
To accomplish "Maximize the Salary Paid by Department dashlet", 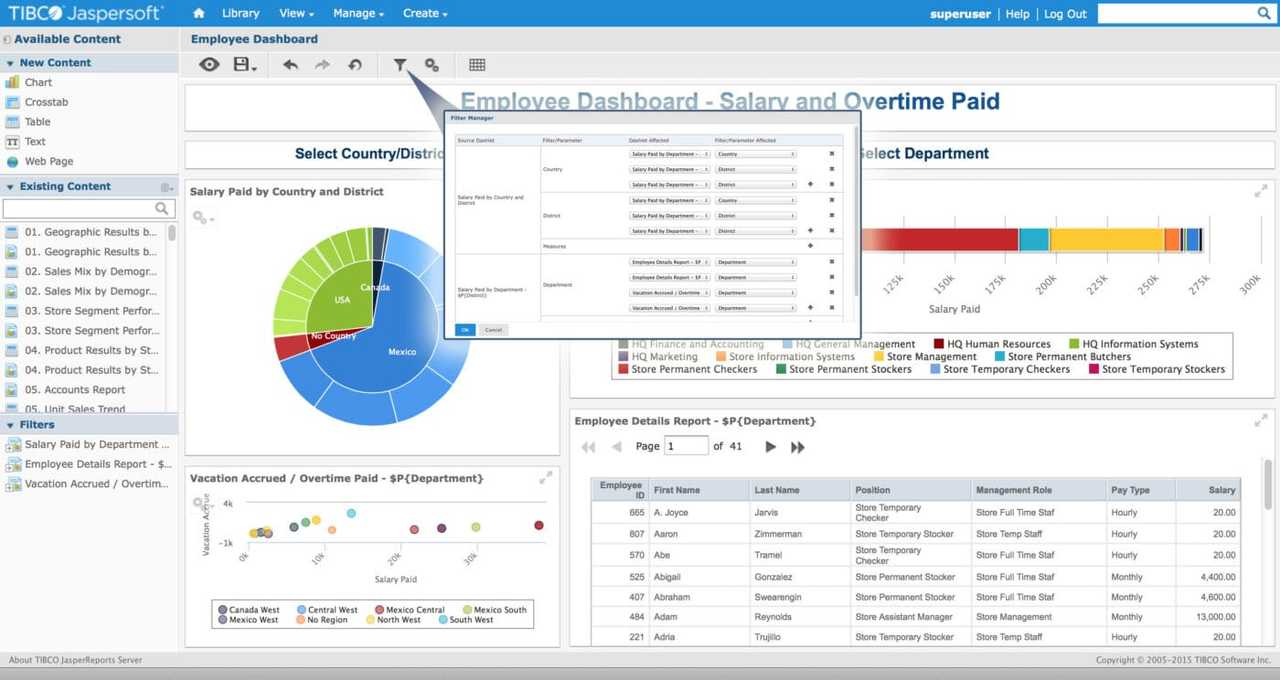I will (1261, 191).
